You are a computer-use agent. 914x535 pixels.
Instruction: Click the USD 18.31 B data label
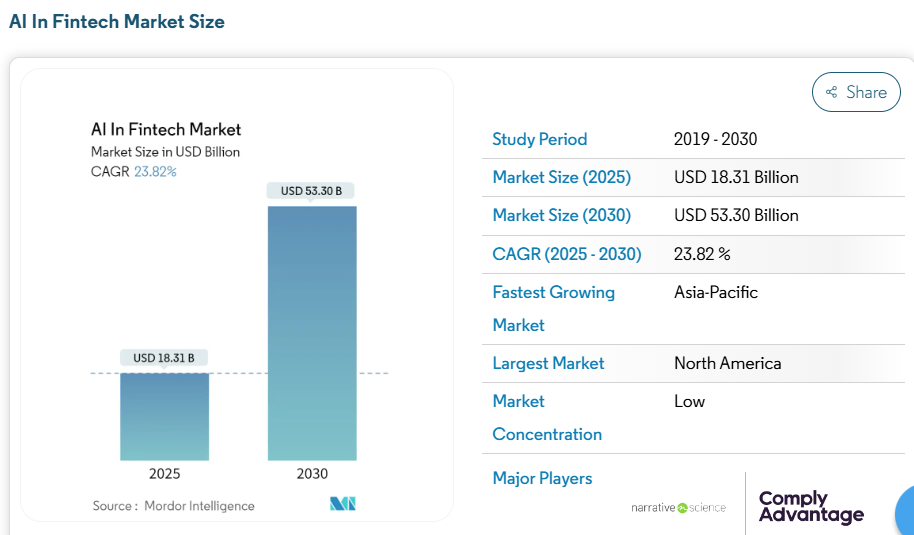click(164, 358)
